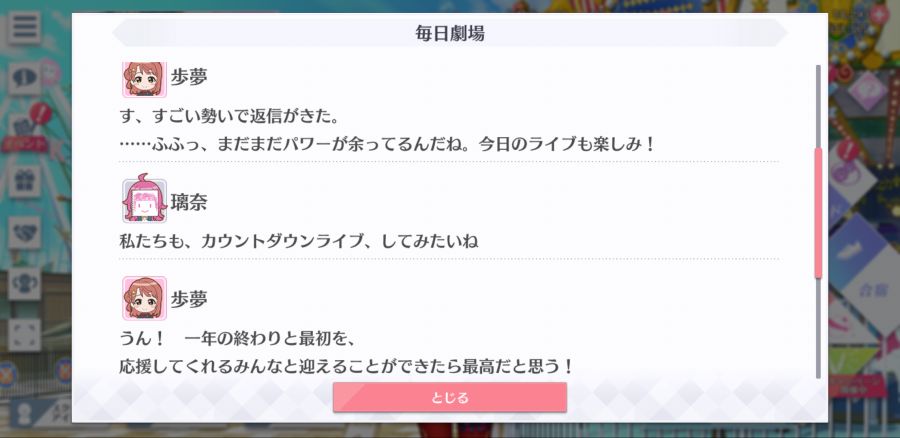Open the hamburger menu icon
This screenshot has height=438, width=900.
click(24, 28)
